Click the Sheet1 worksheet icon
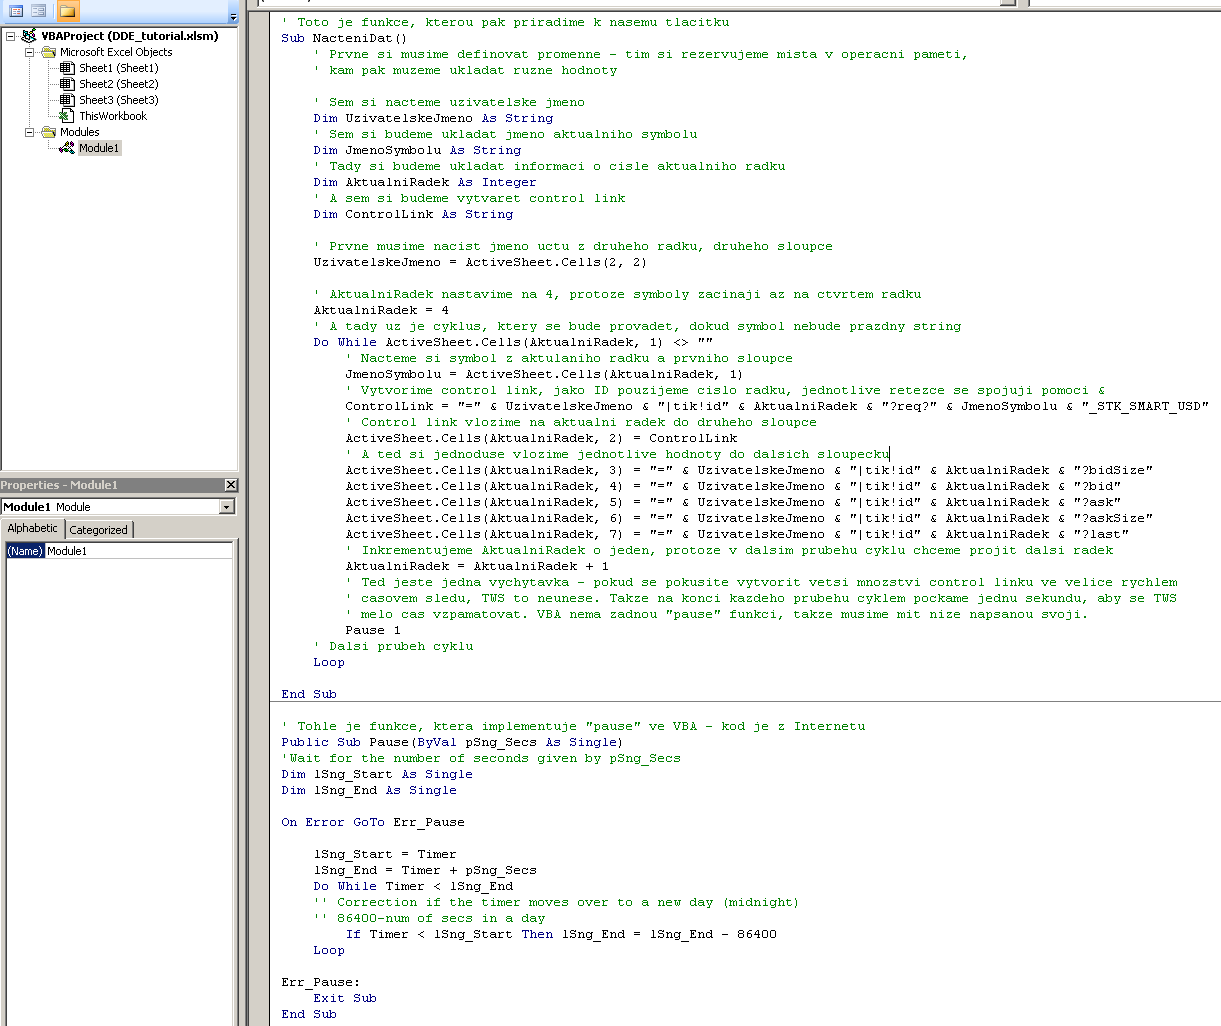 tap(67, 68)
